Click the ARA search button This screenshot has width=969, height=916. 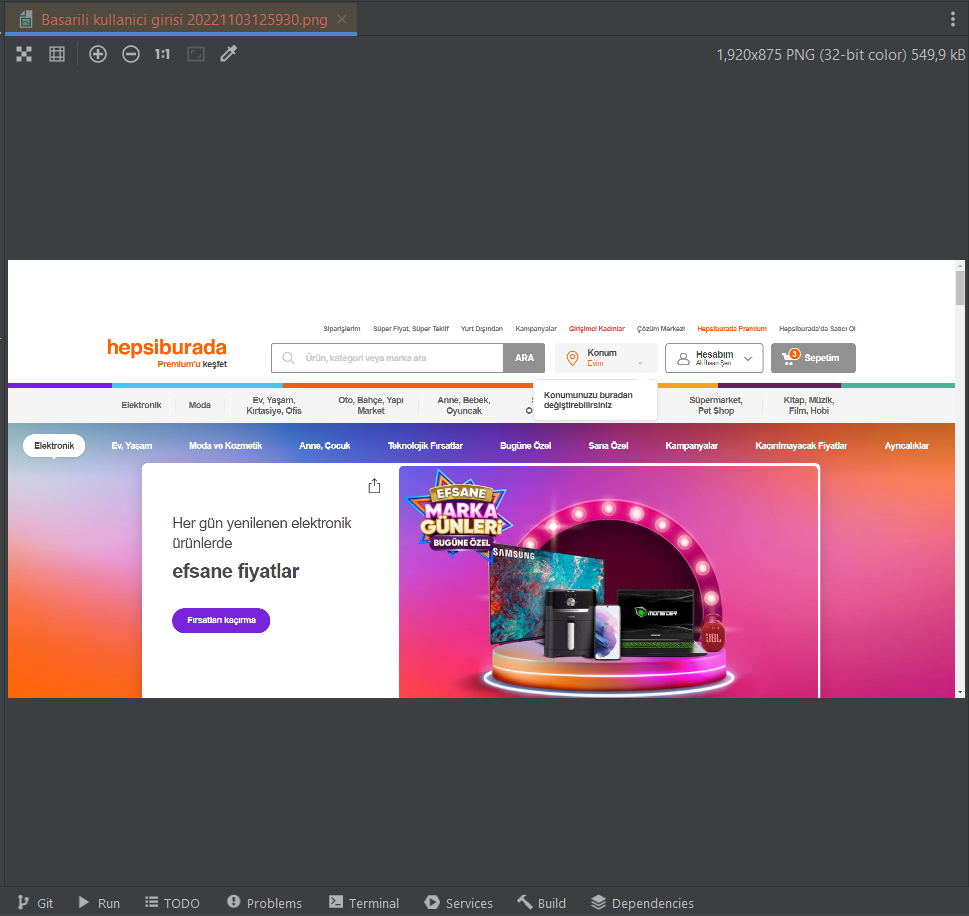(524, 358)
